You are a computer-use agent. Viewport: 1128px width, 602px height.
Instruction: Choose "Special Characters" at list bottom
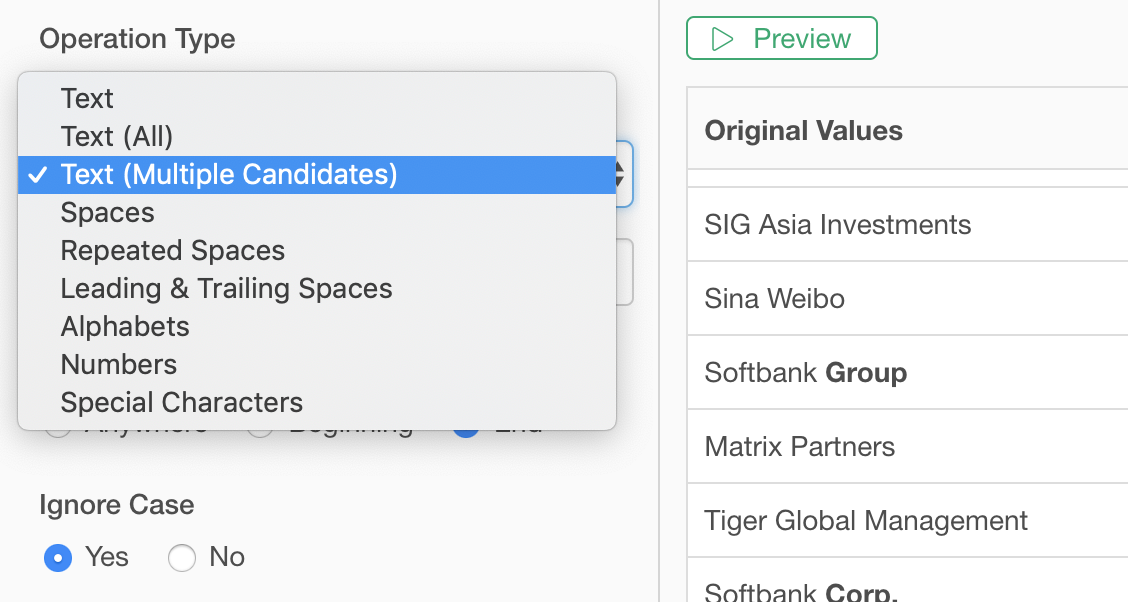coord(181,402)
